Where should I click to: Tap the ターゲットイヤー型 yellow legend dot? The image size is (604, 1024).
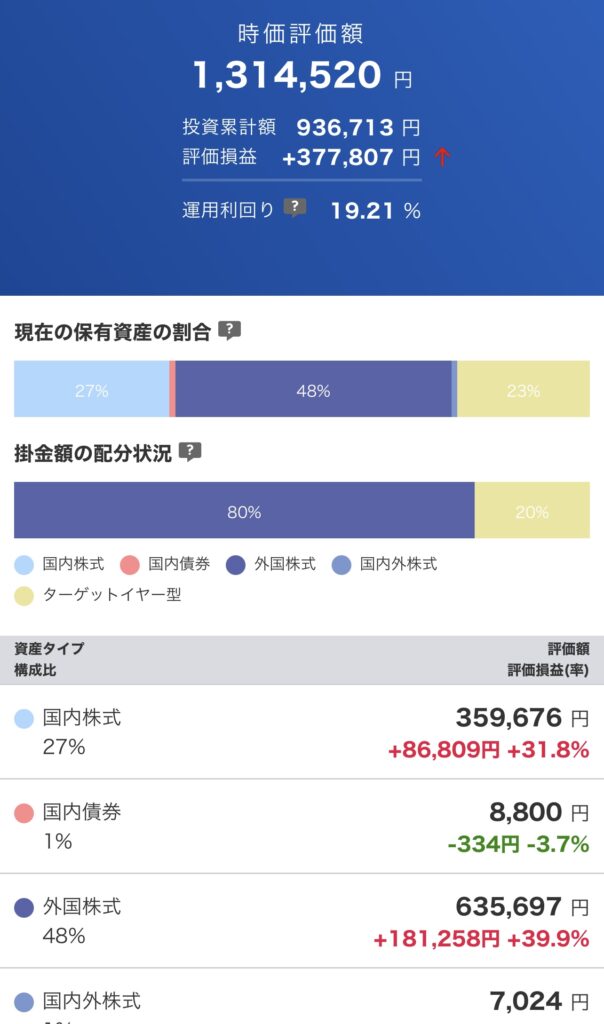click(x=25, y=596)
